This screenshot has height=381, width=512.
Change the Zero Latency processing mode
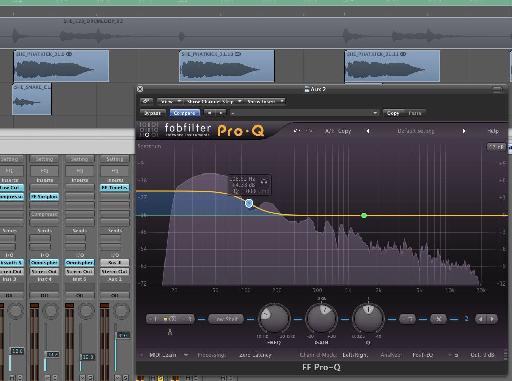tap(255, 355)
